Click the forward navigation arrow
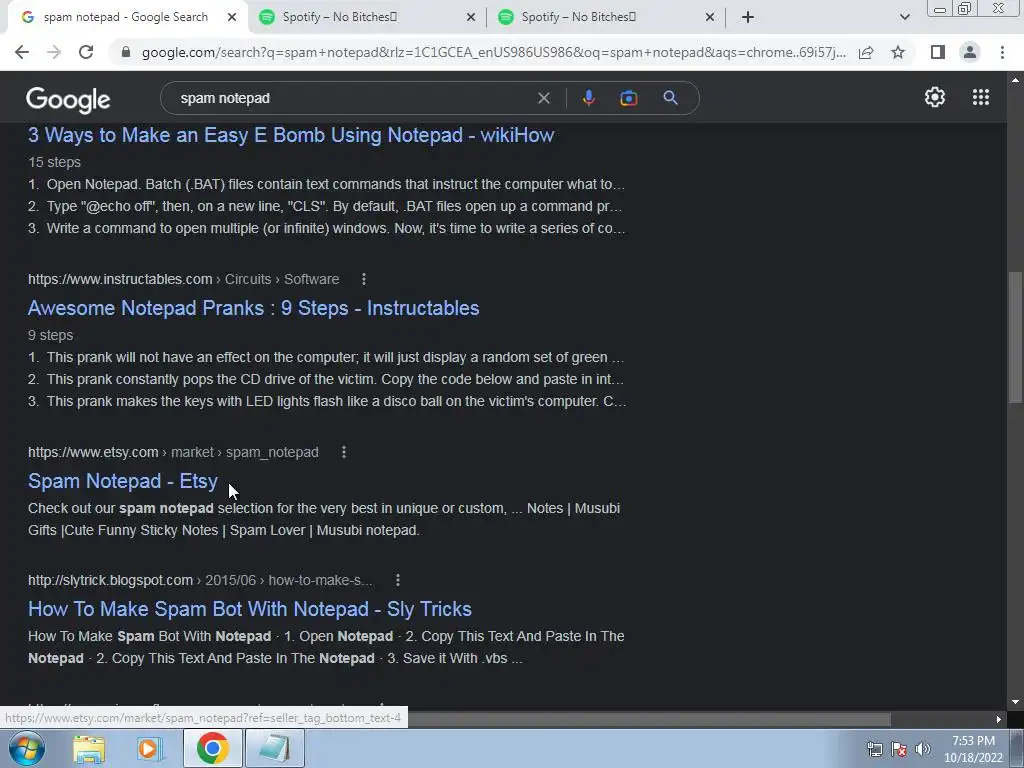The image size is (1024, 768). tap(54, 52)
